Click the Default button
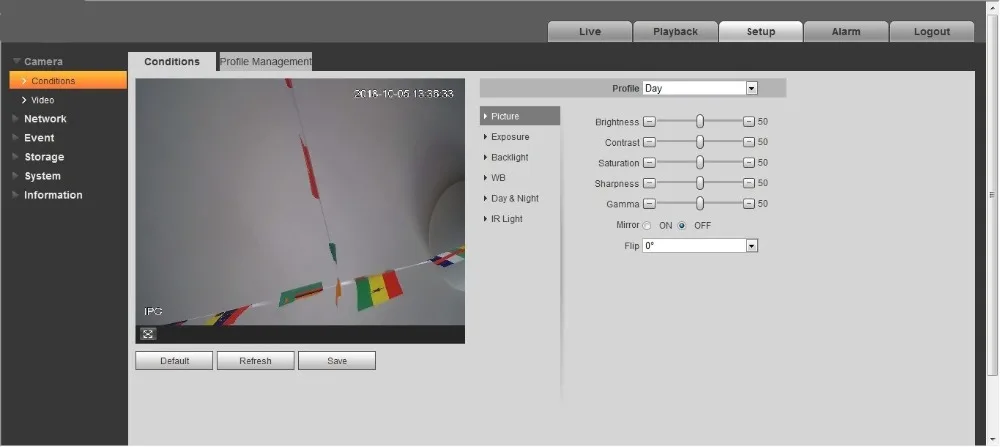 click(174, 361)
